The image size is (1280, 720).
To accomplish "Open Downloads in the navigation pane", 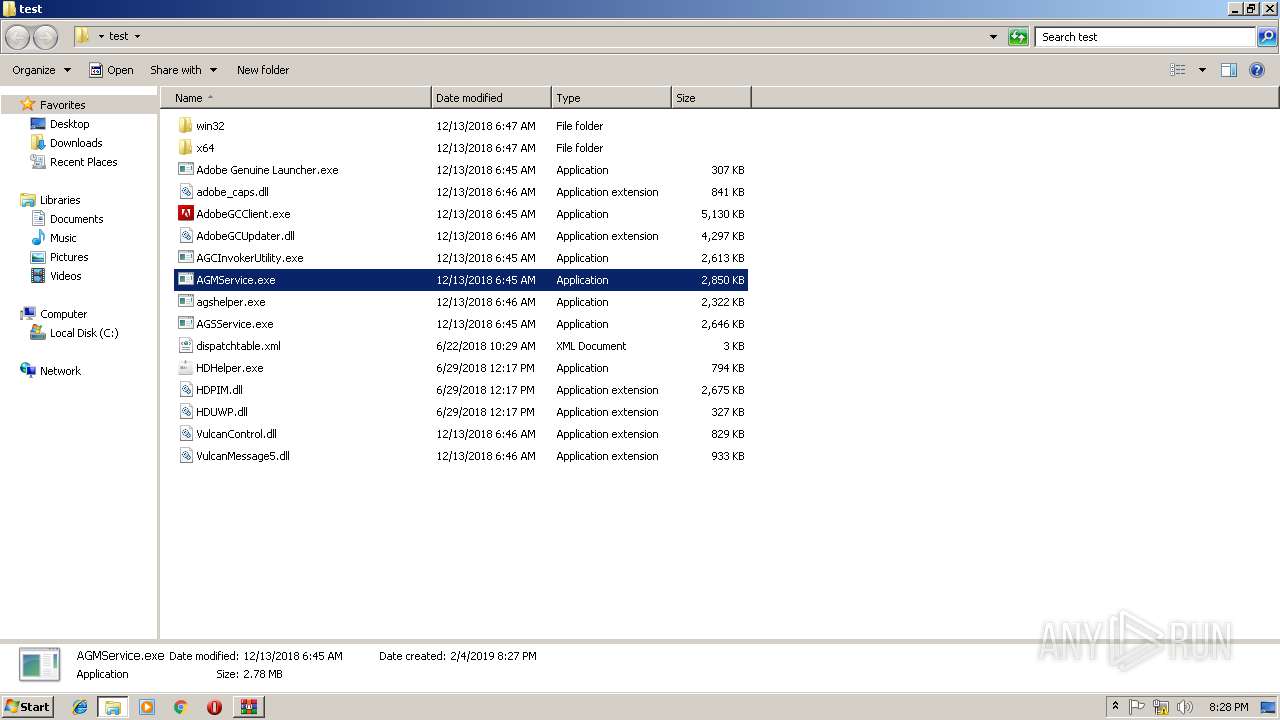I will [x=76, y=143].
